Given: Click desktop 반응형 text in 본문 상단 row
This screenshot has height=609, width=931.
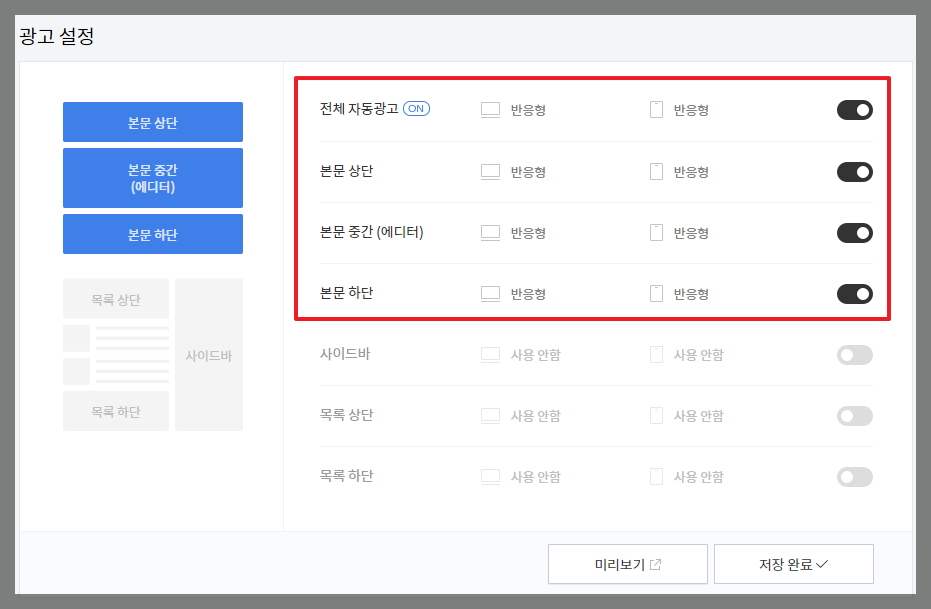Looking at the screenshot, I should [x=528, y=172].
